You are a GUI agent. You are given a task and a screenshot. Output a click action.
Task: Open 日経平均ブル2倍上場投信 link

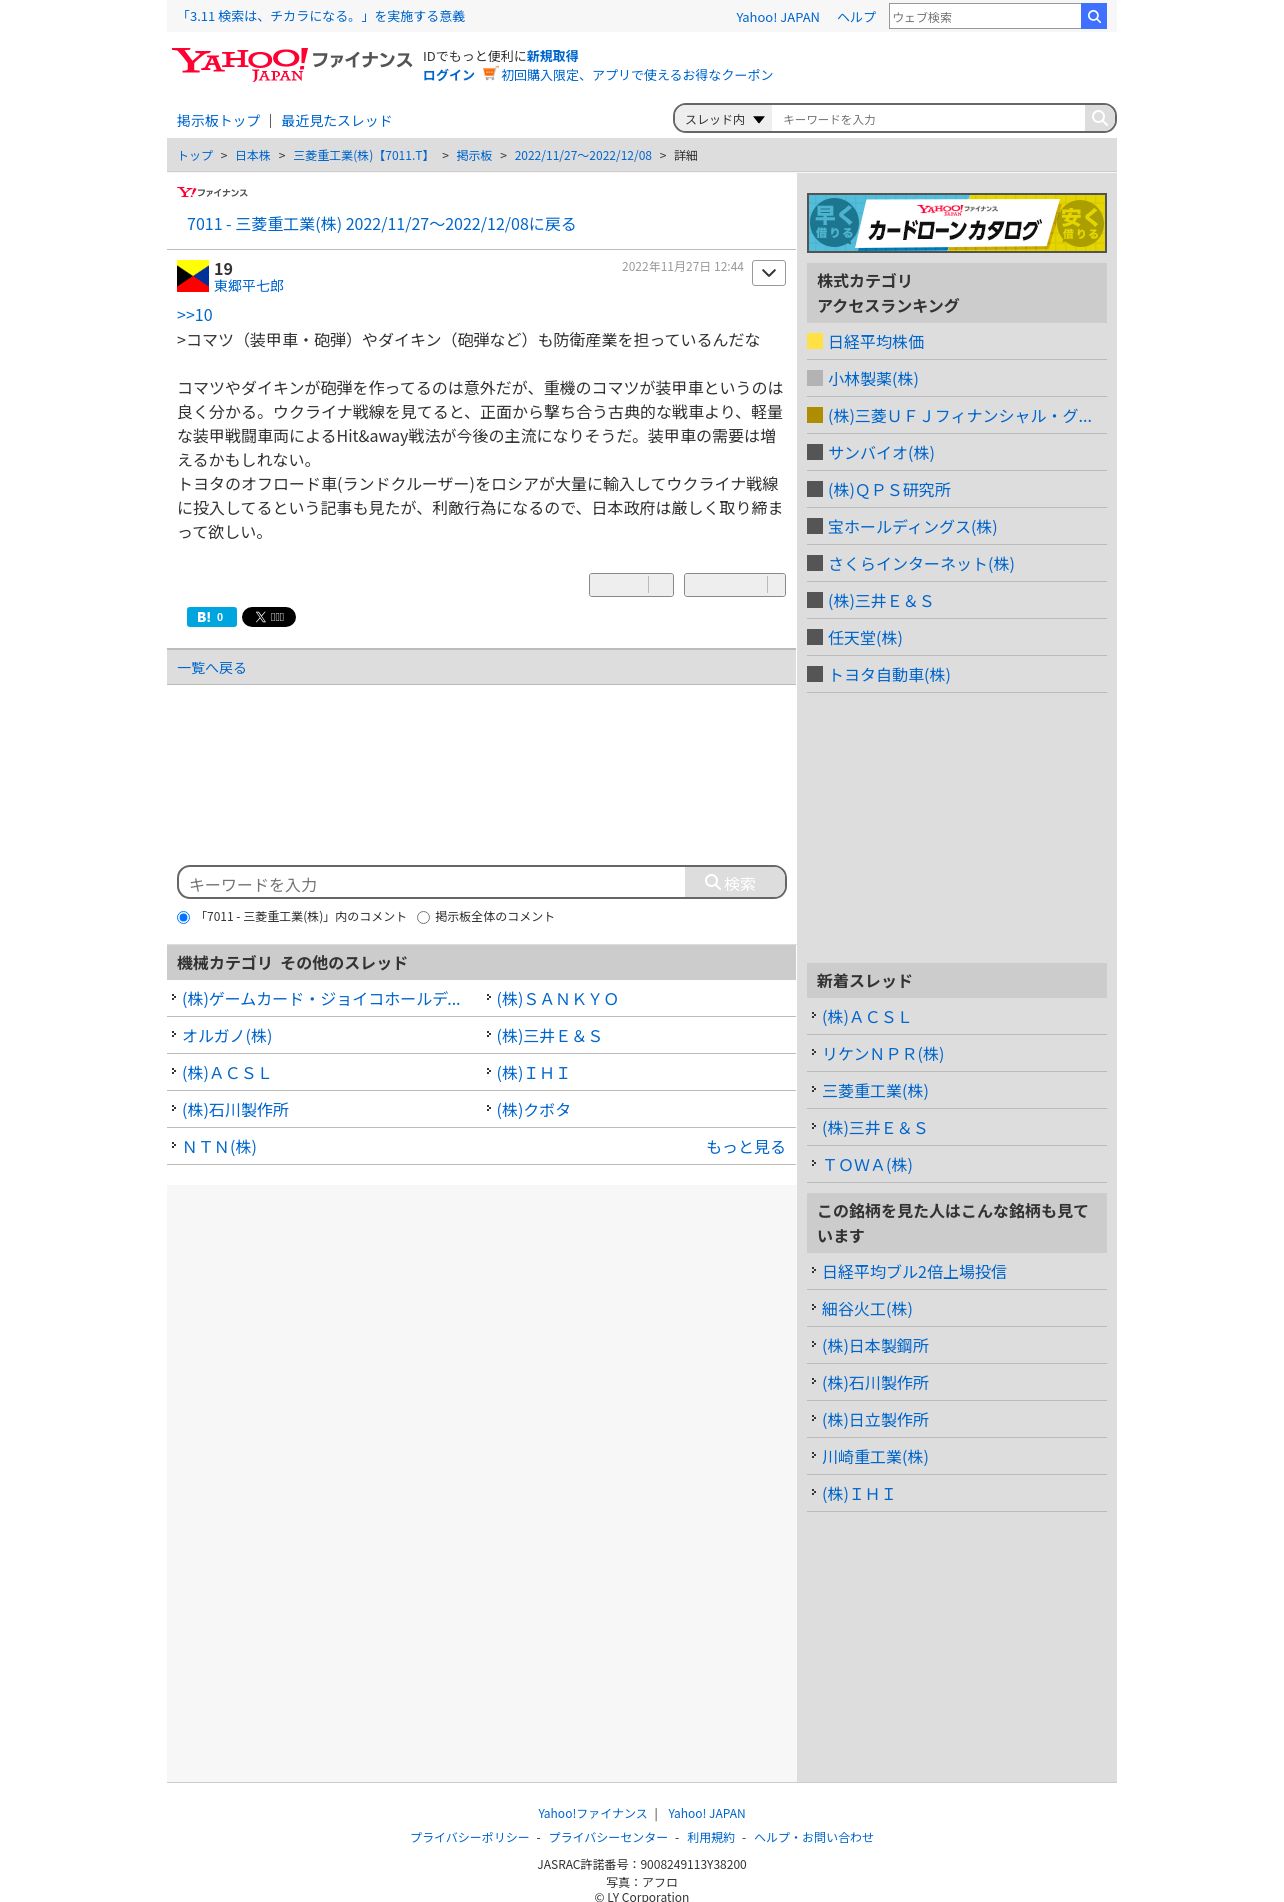pyautogui.click(x=914, y=1272)
